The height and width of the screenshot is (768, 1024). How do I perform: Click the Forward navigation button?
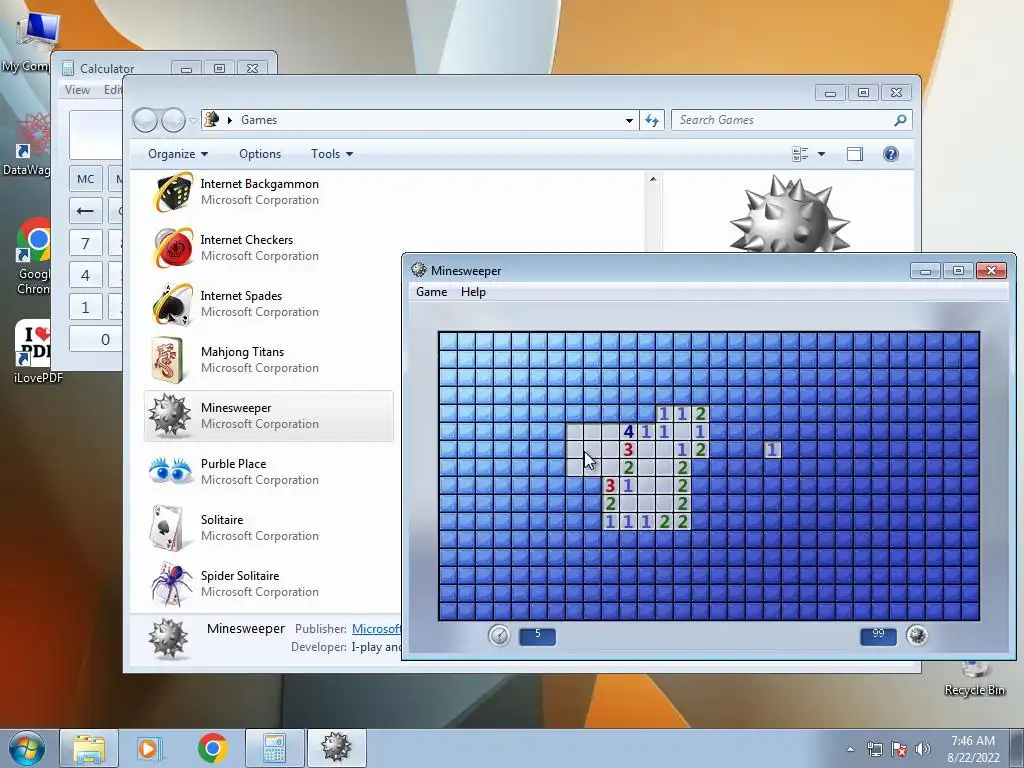coord(173,120)
